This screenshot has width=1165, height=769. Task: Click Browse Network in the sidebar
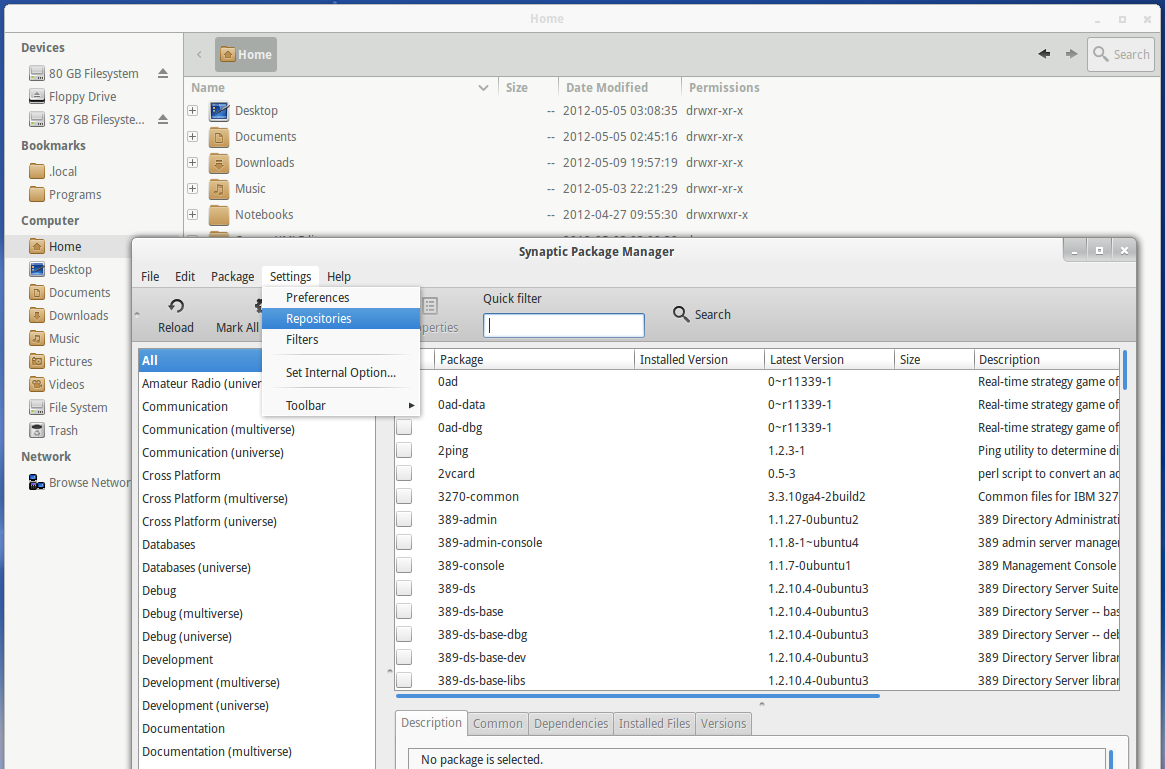(79, 482)
